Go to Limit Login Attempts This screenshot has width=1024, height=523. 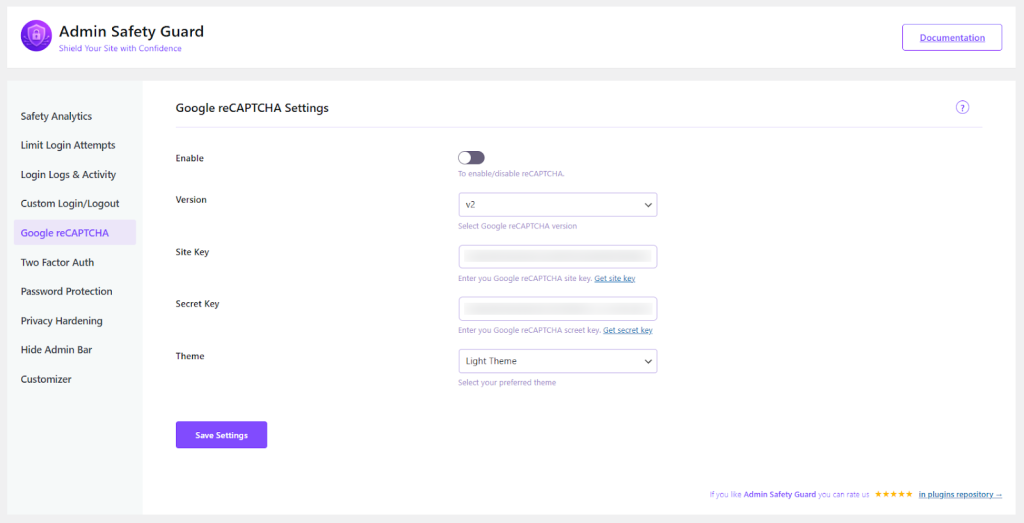pyautogui.click(x=68, y=146)
